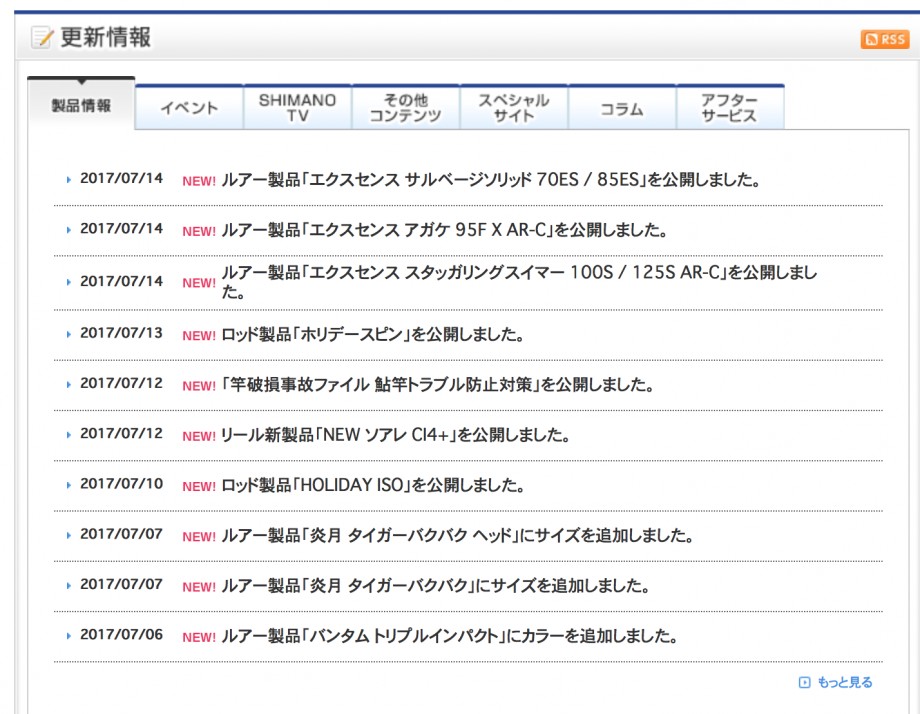Switch to the イベント tab
Screen dimensions: 920x714
(190, 107)
